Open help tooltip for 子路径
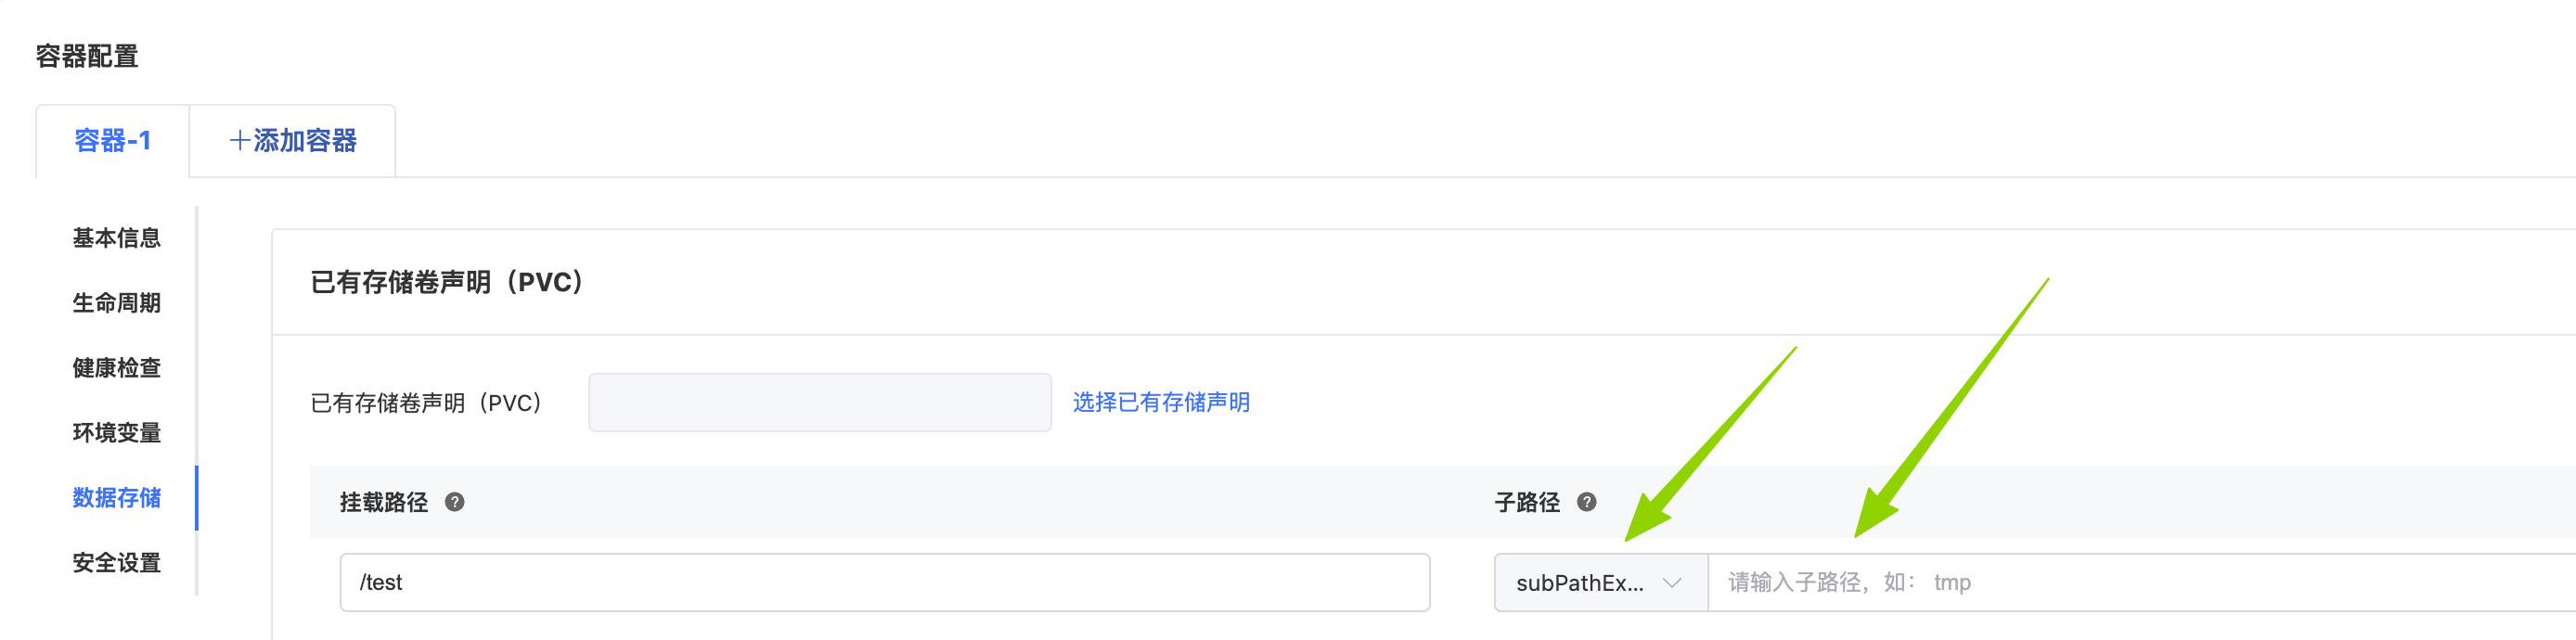The image size is (2576, 640). 1586,502
